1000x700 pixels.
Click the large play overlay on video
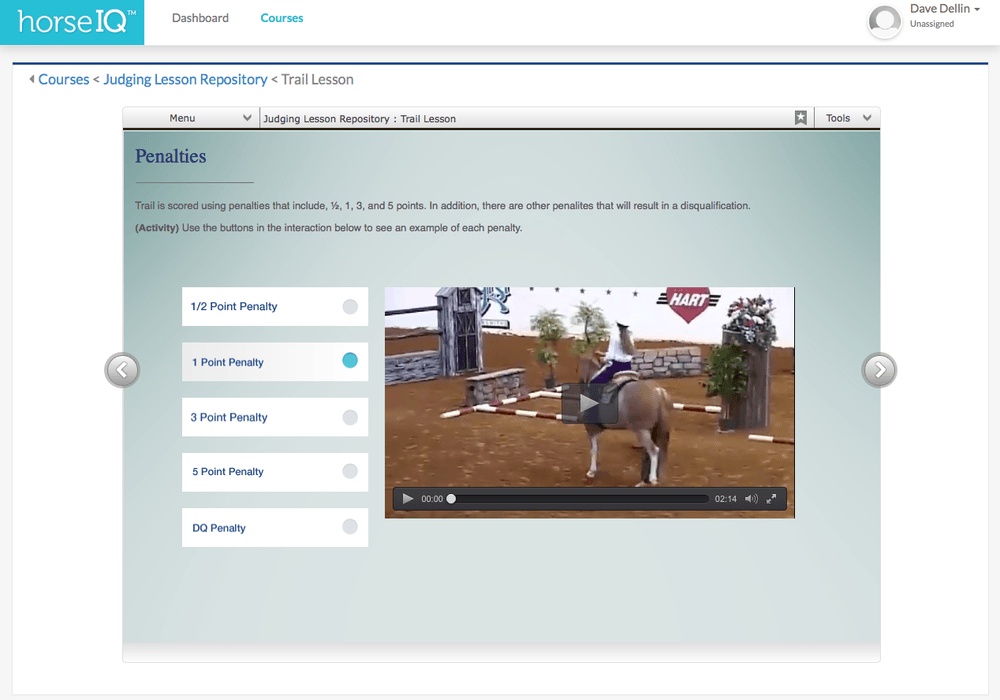(x=589, y=403)
